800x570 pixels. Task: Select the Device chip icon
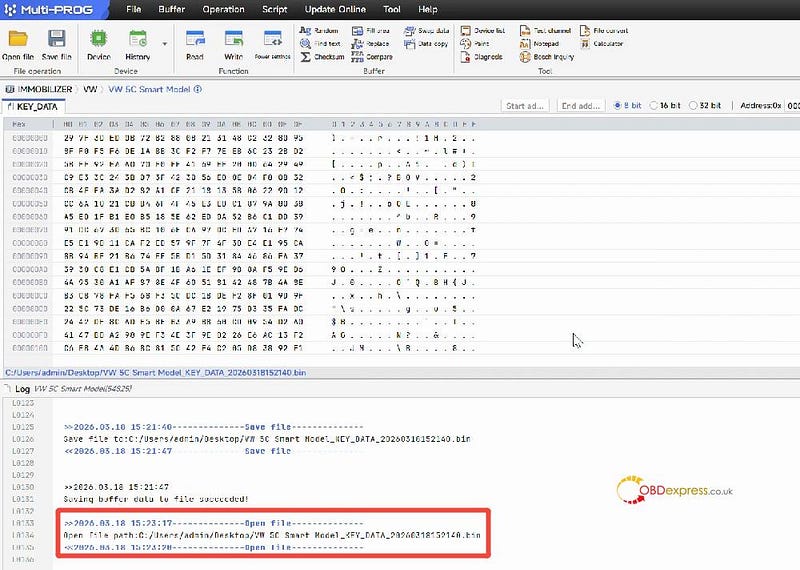[x=98, y=44]
